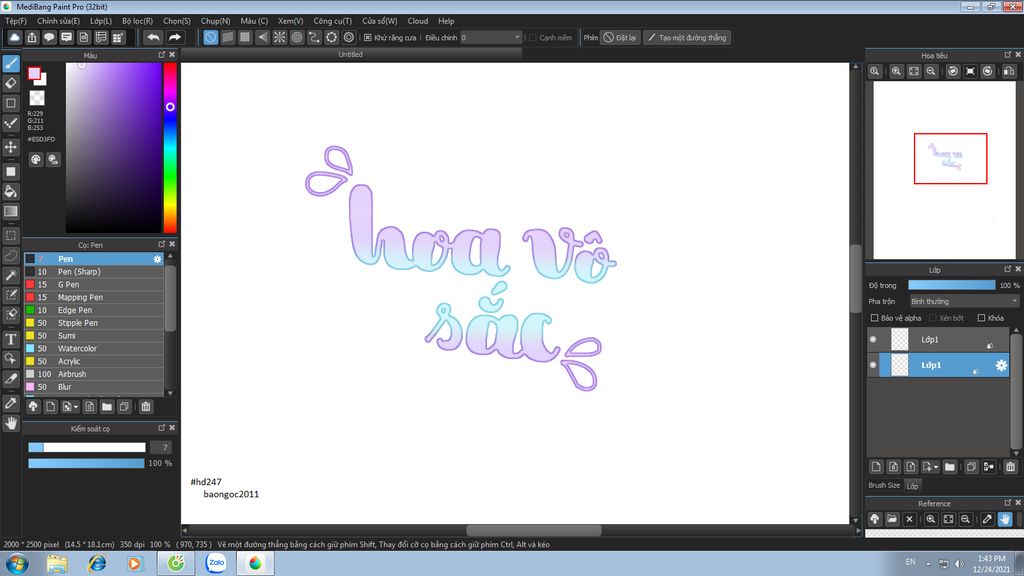Delete the layer with the trash icon
1024x576 pixels.
[1010, 467]
